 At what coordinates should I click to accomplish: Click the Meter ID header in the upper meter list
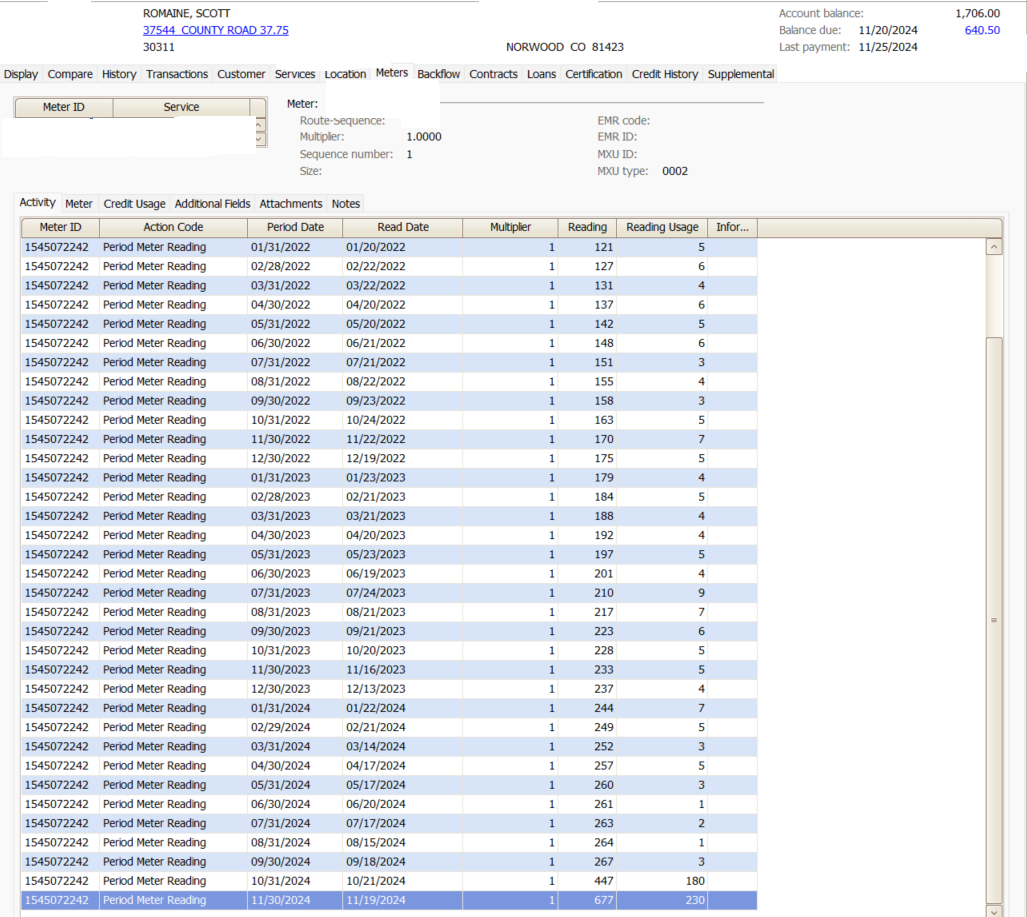64,107
